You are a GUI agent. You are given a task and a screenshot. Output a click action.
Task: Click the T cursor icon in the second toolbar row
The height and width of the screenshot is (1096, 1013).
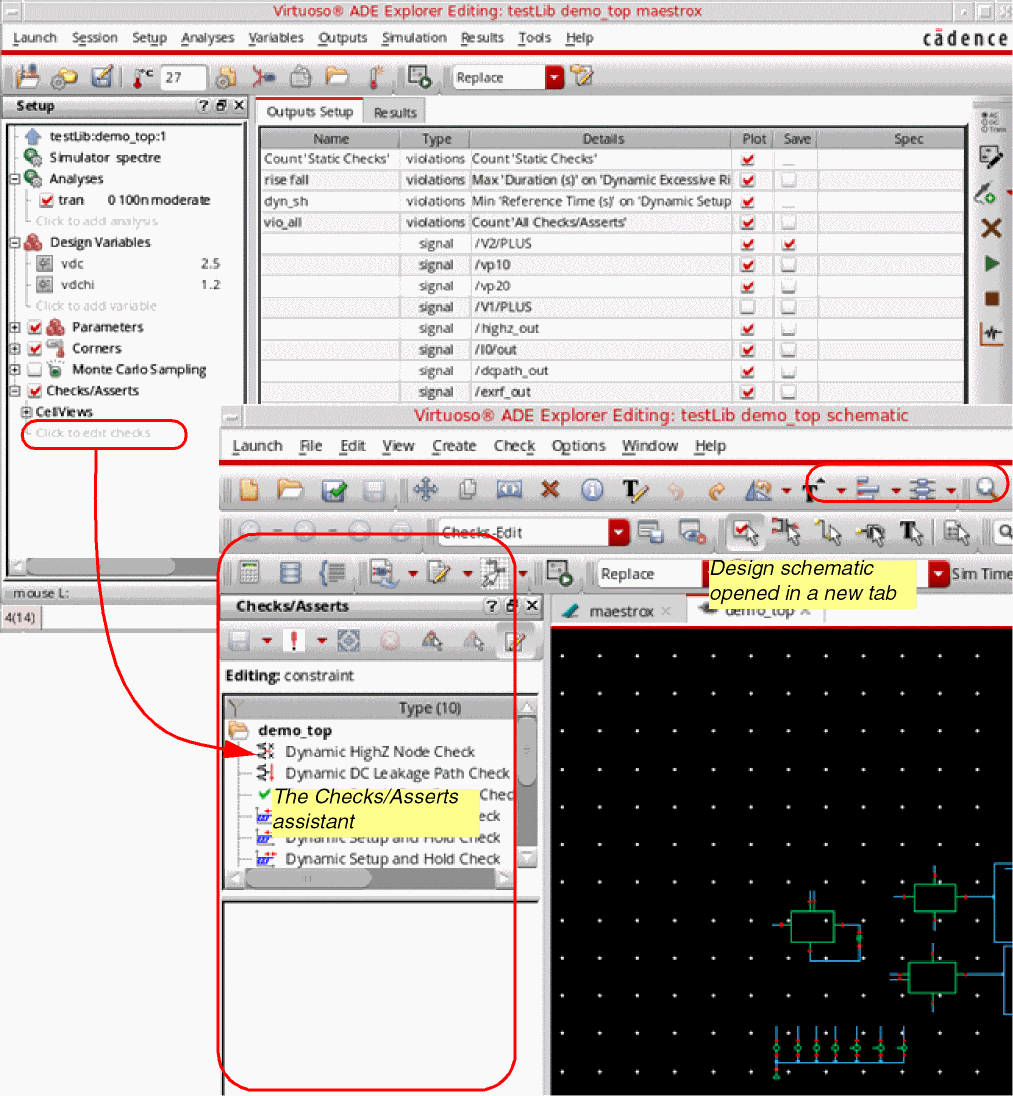tap(911, 533)
